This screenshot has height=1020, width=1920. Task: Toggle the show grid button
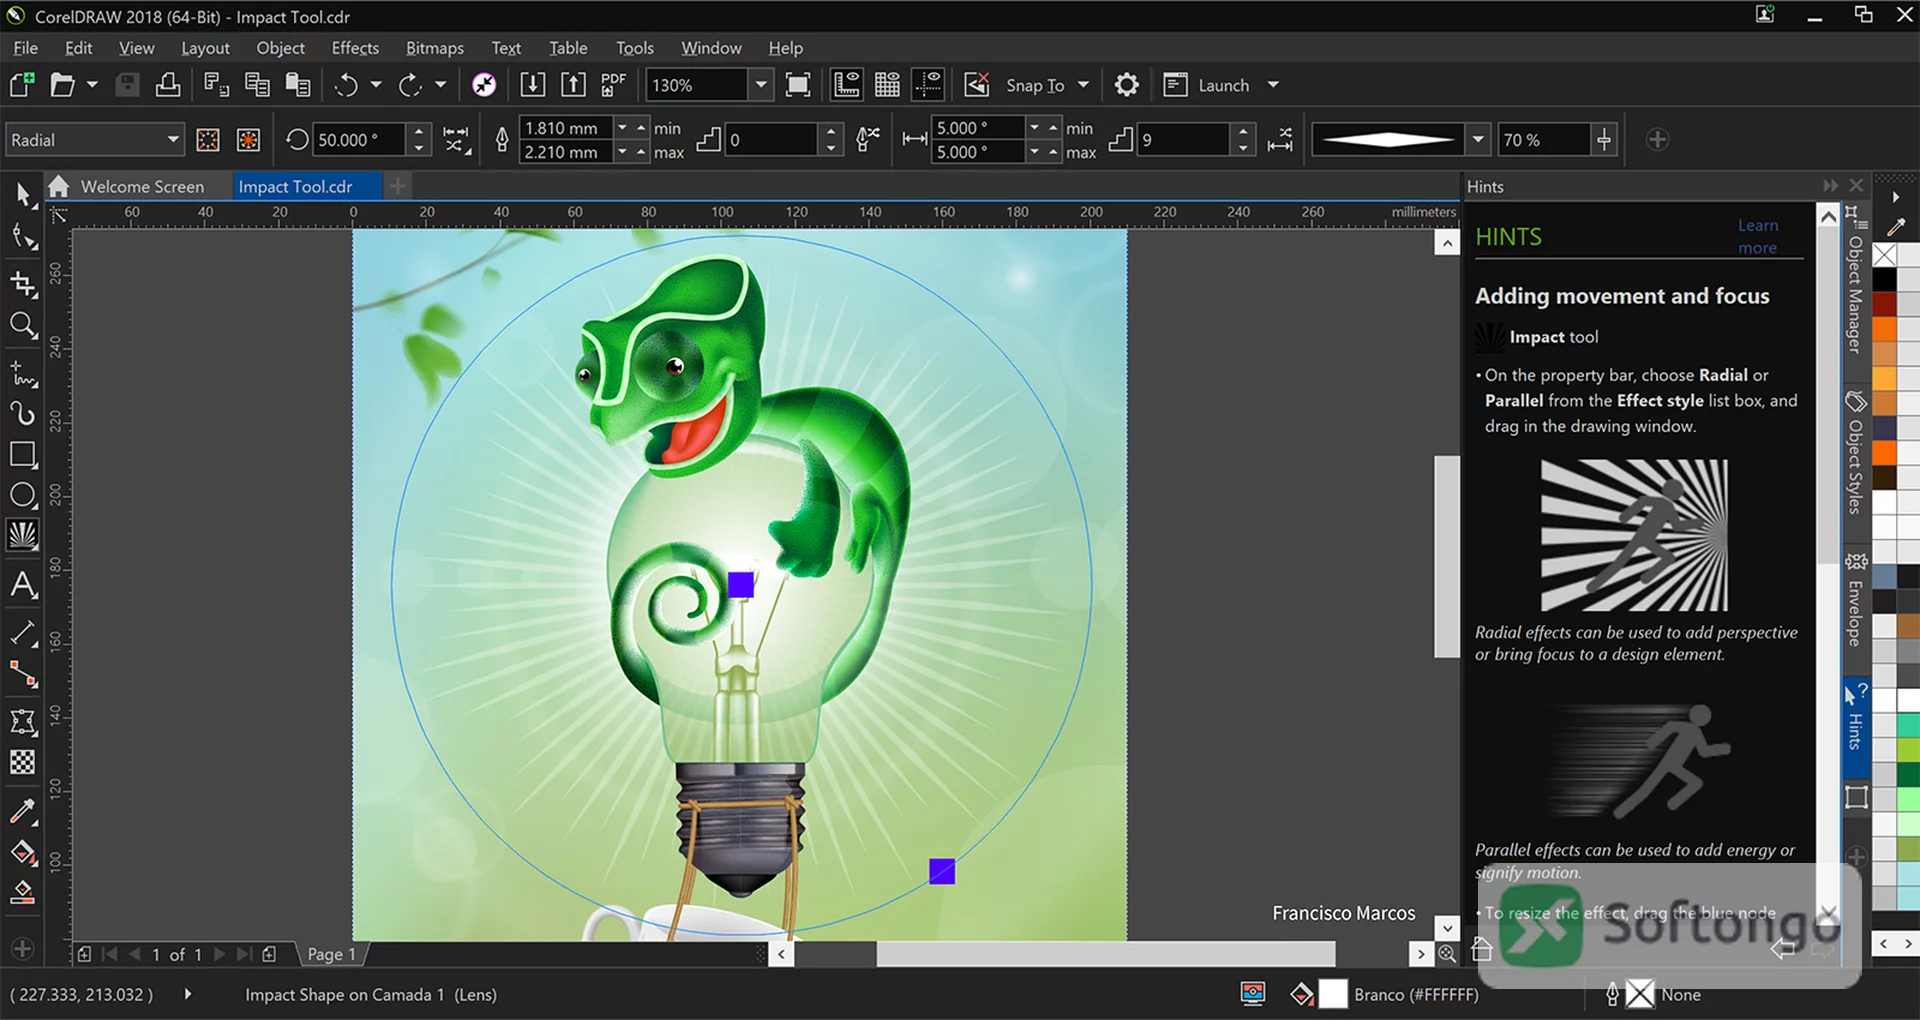(888, 85)
